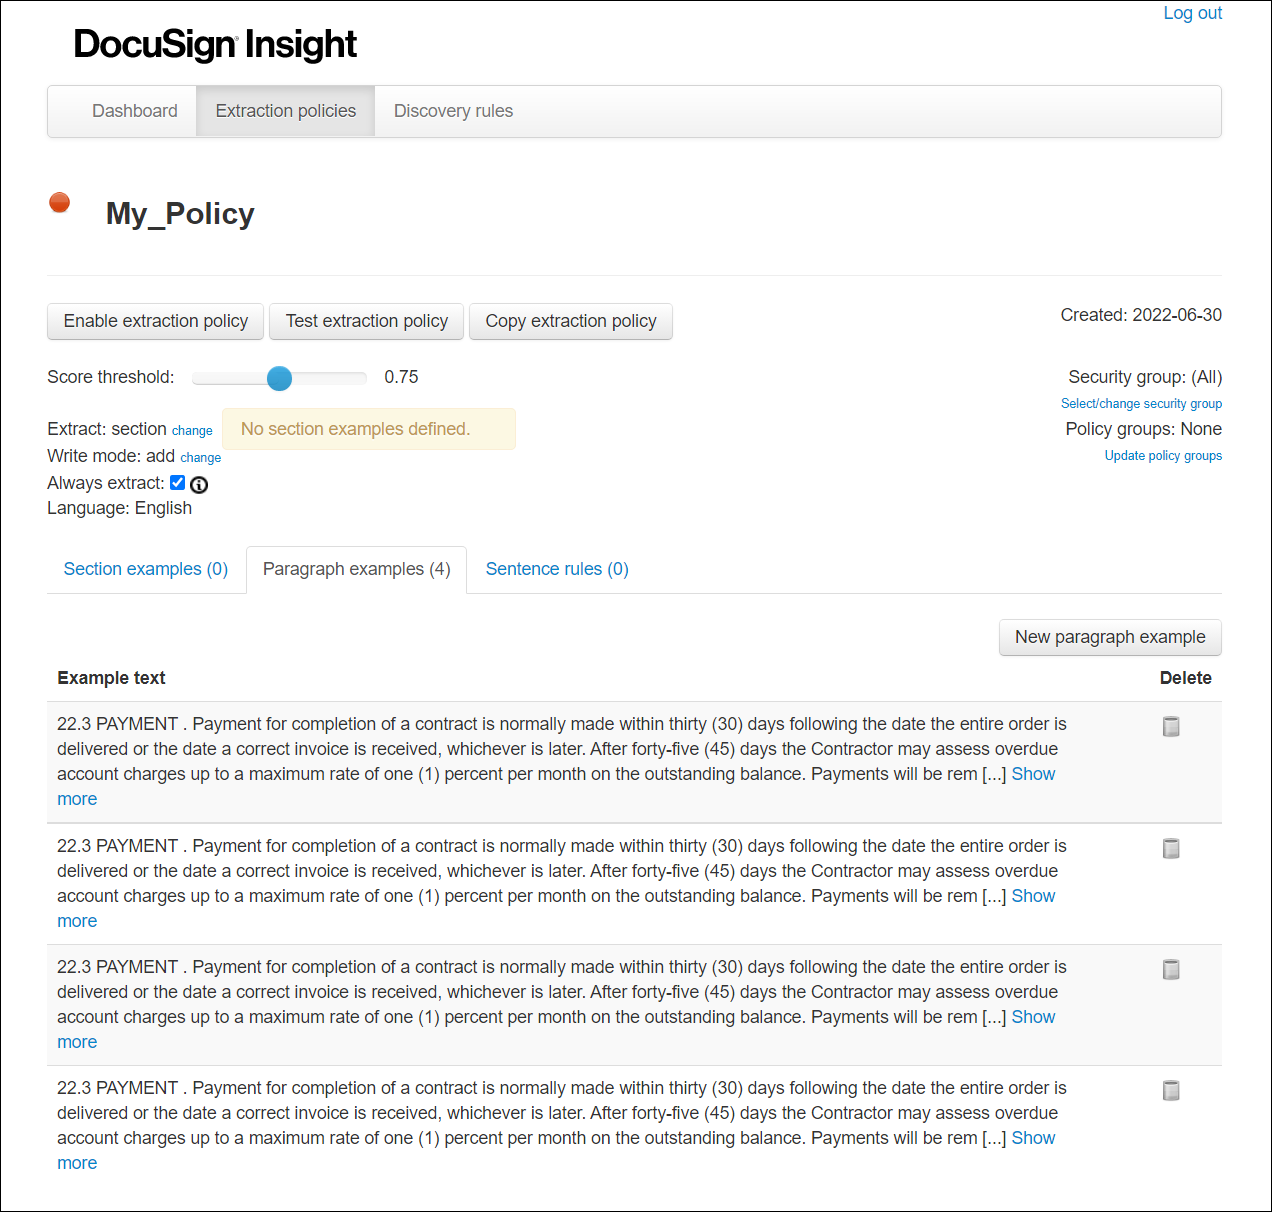Expand first example with Show more
Image resolution: width=1272 pixels, height=1212 pixels.
pos(1033,774)
